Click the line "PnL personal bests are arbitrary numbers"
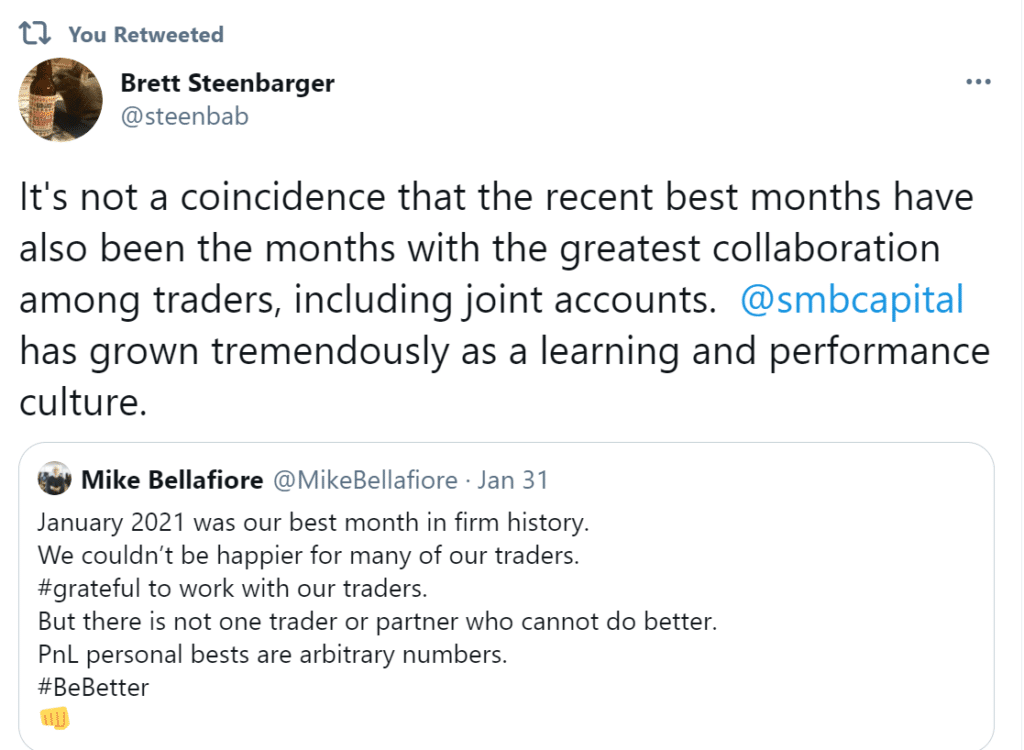 [x=272, y=654]
